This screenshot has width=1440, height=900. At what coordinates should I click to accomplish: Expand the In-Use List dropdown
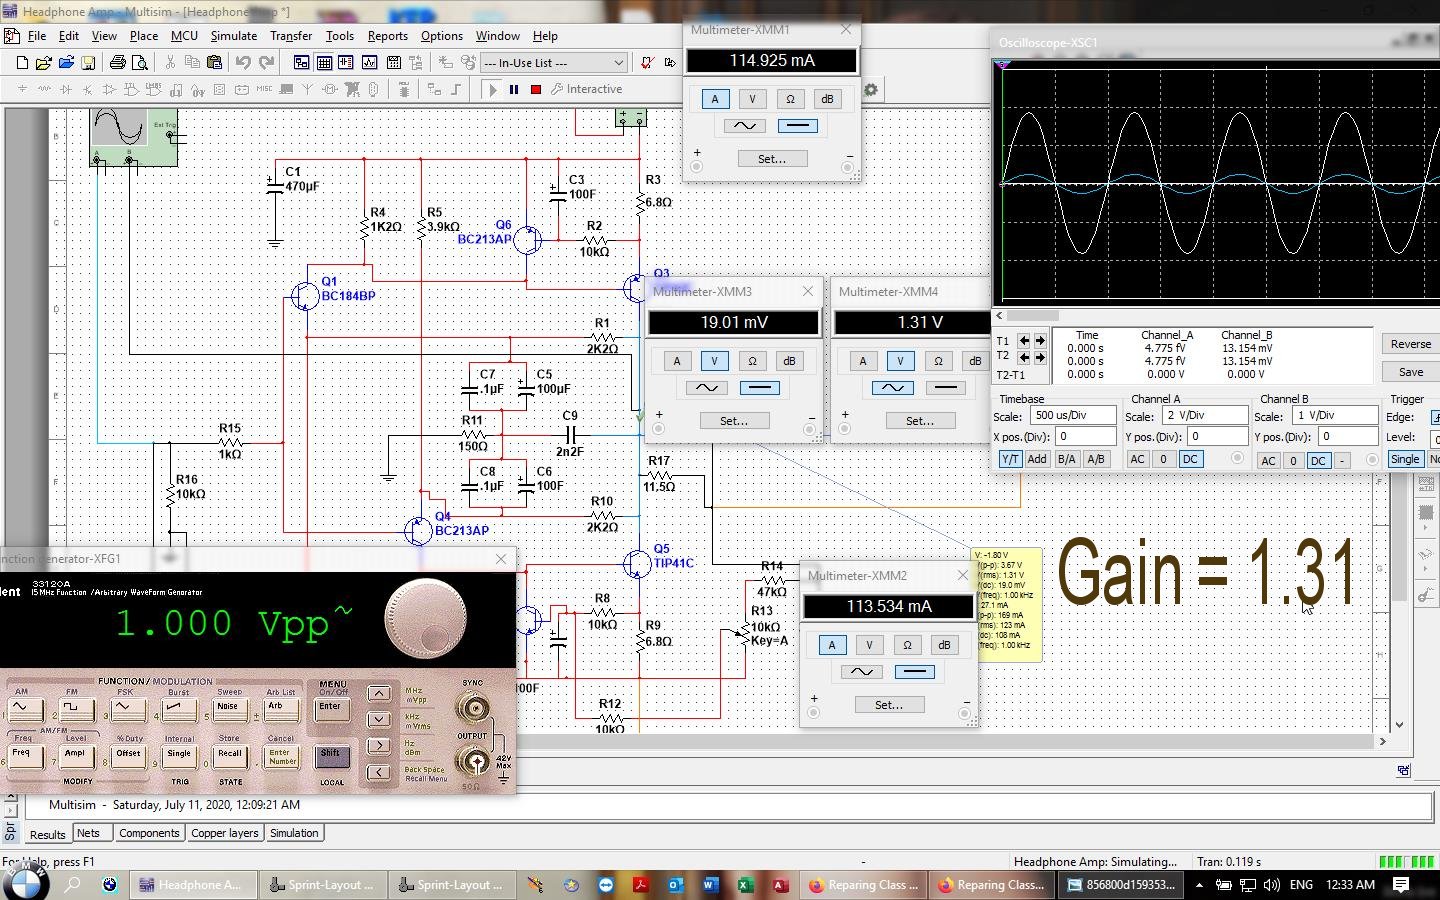click(x=618, y=62)
